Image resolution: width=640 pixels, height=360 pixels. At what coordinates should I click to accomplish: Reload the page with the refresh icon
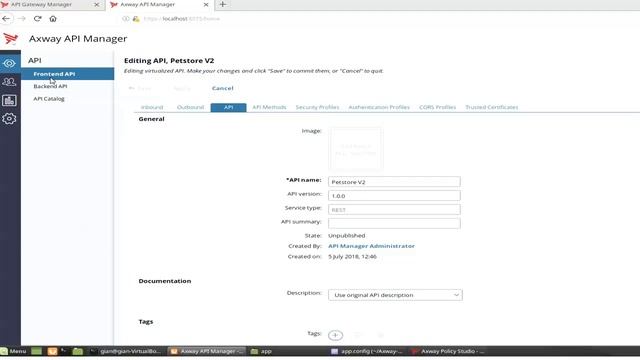coord(38,19)
